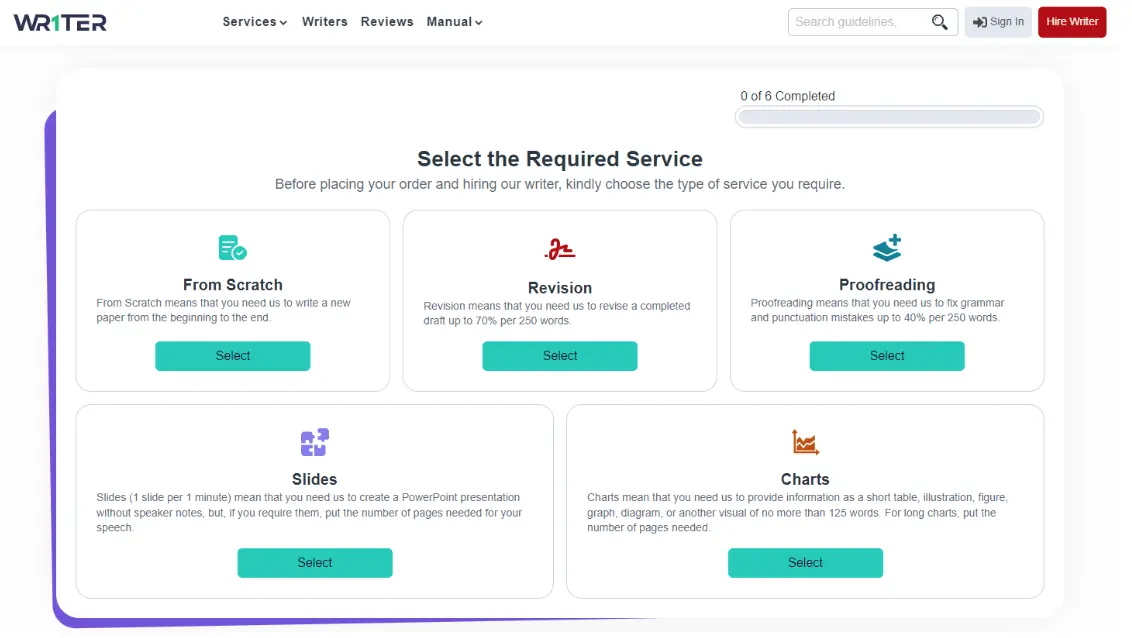The image size is (1132, 638).
Task: Click the Proofreading layers icon
Action: point(887,248)
